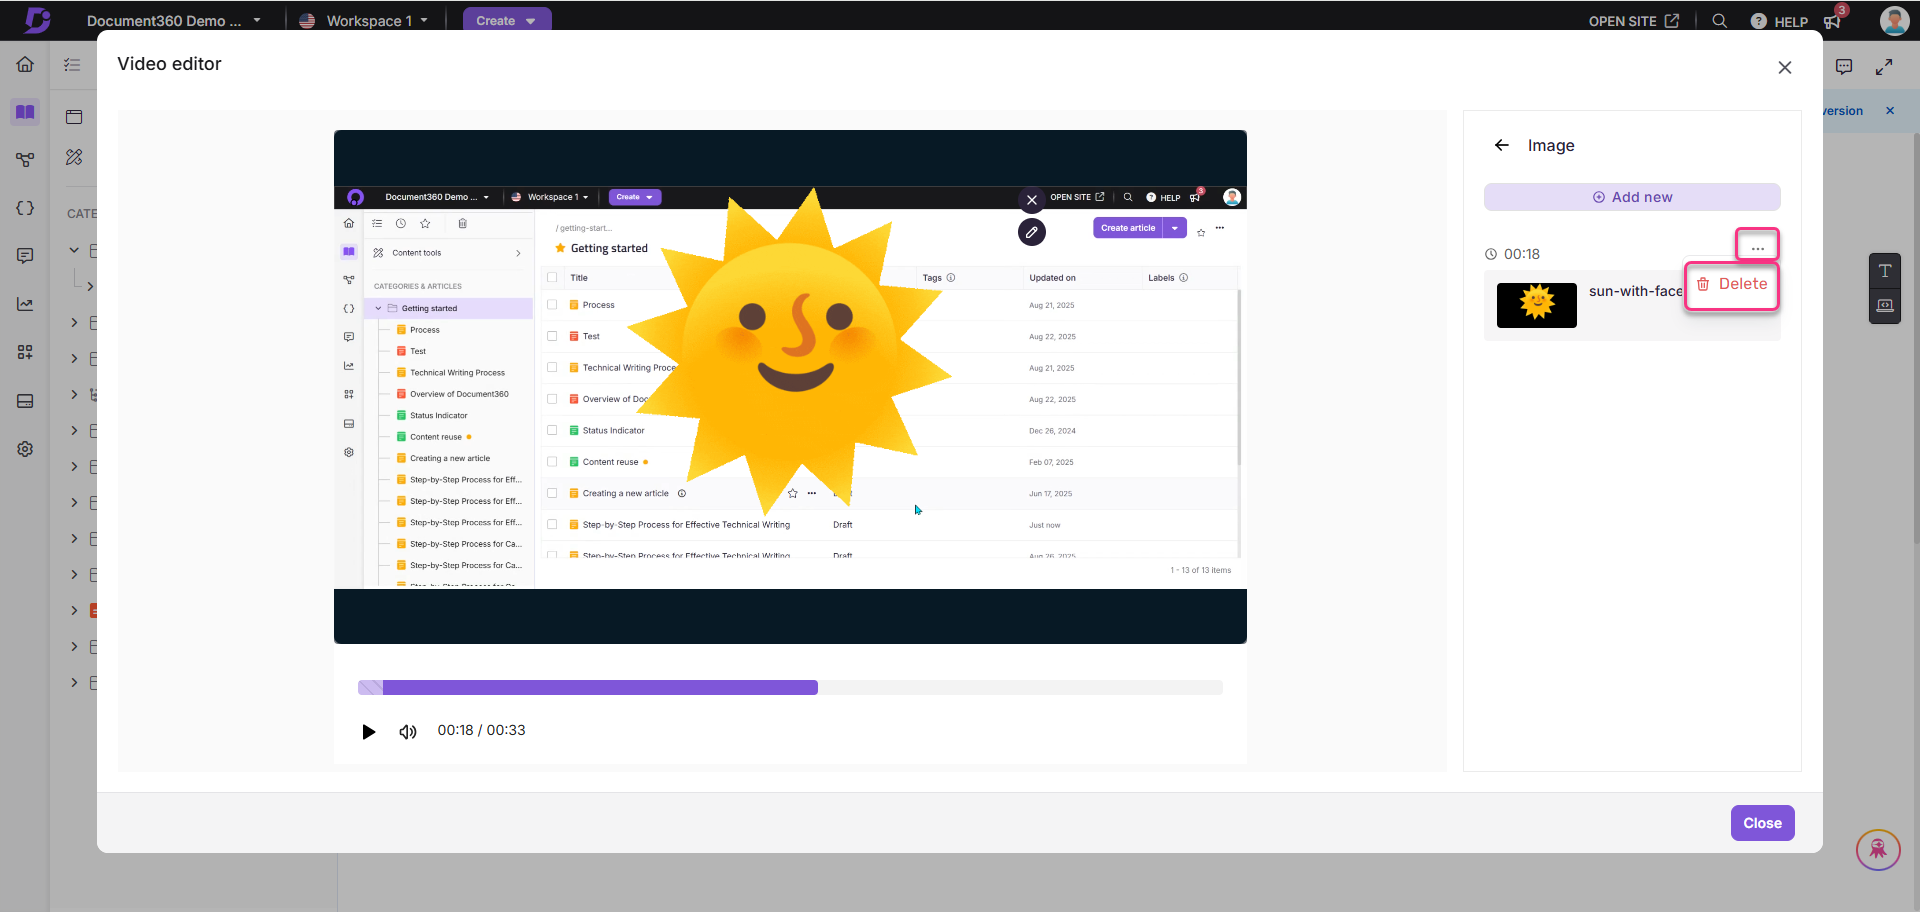Play the video in the editor
Image resolution: width=1920 pixels, height=912 pixels.
pyautogui.click(x=369, y=732)
